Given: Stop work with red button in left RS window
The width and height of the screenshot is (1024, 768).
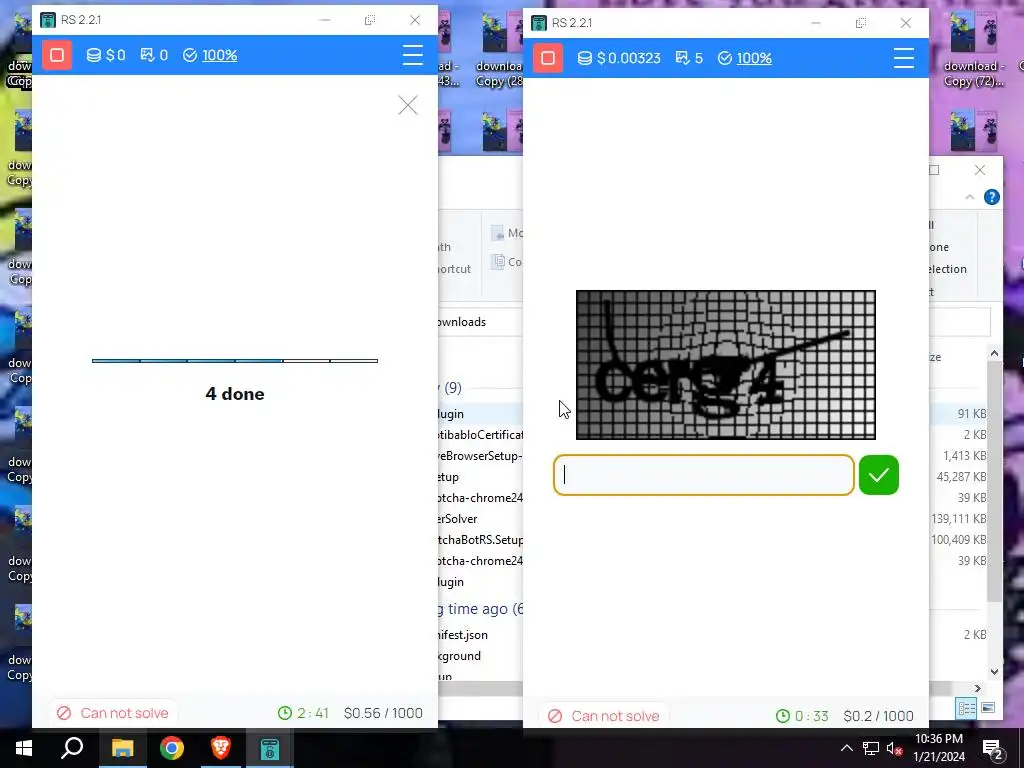Looking at the screenshot, I should [x=57, y=55].
